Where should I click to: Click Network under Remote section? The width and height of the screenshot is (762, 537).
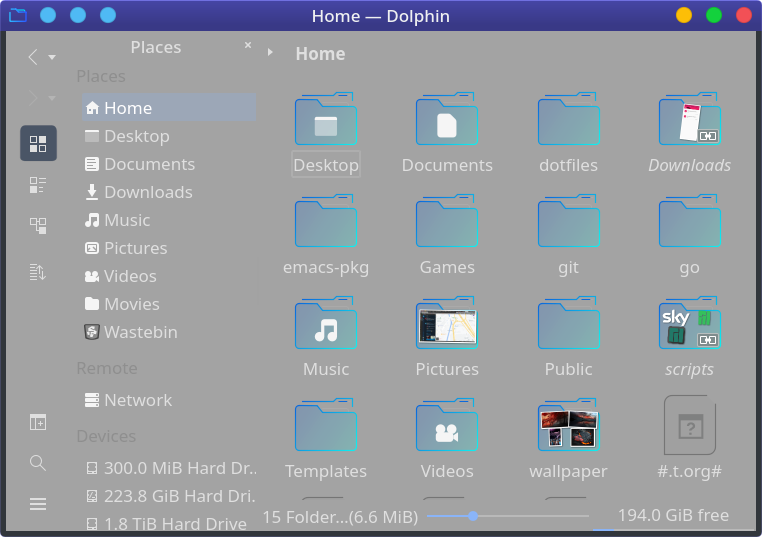(137, 400)
